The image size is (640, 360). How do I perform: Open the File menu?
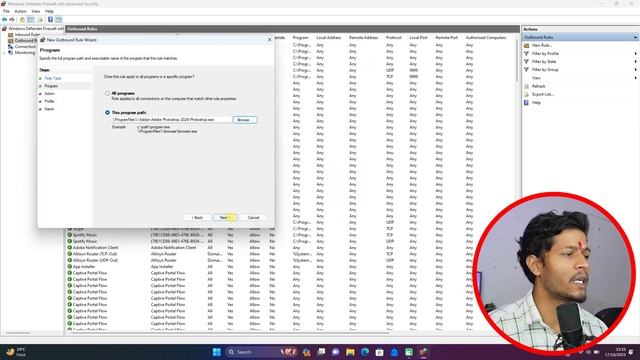coord(6,11)
